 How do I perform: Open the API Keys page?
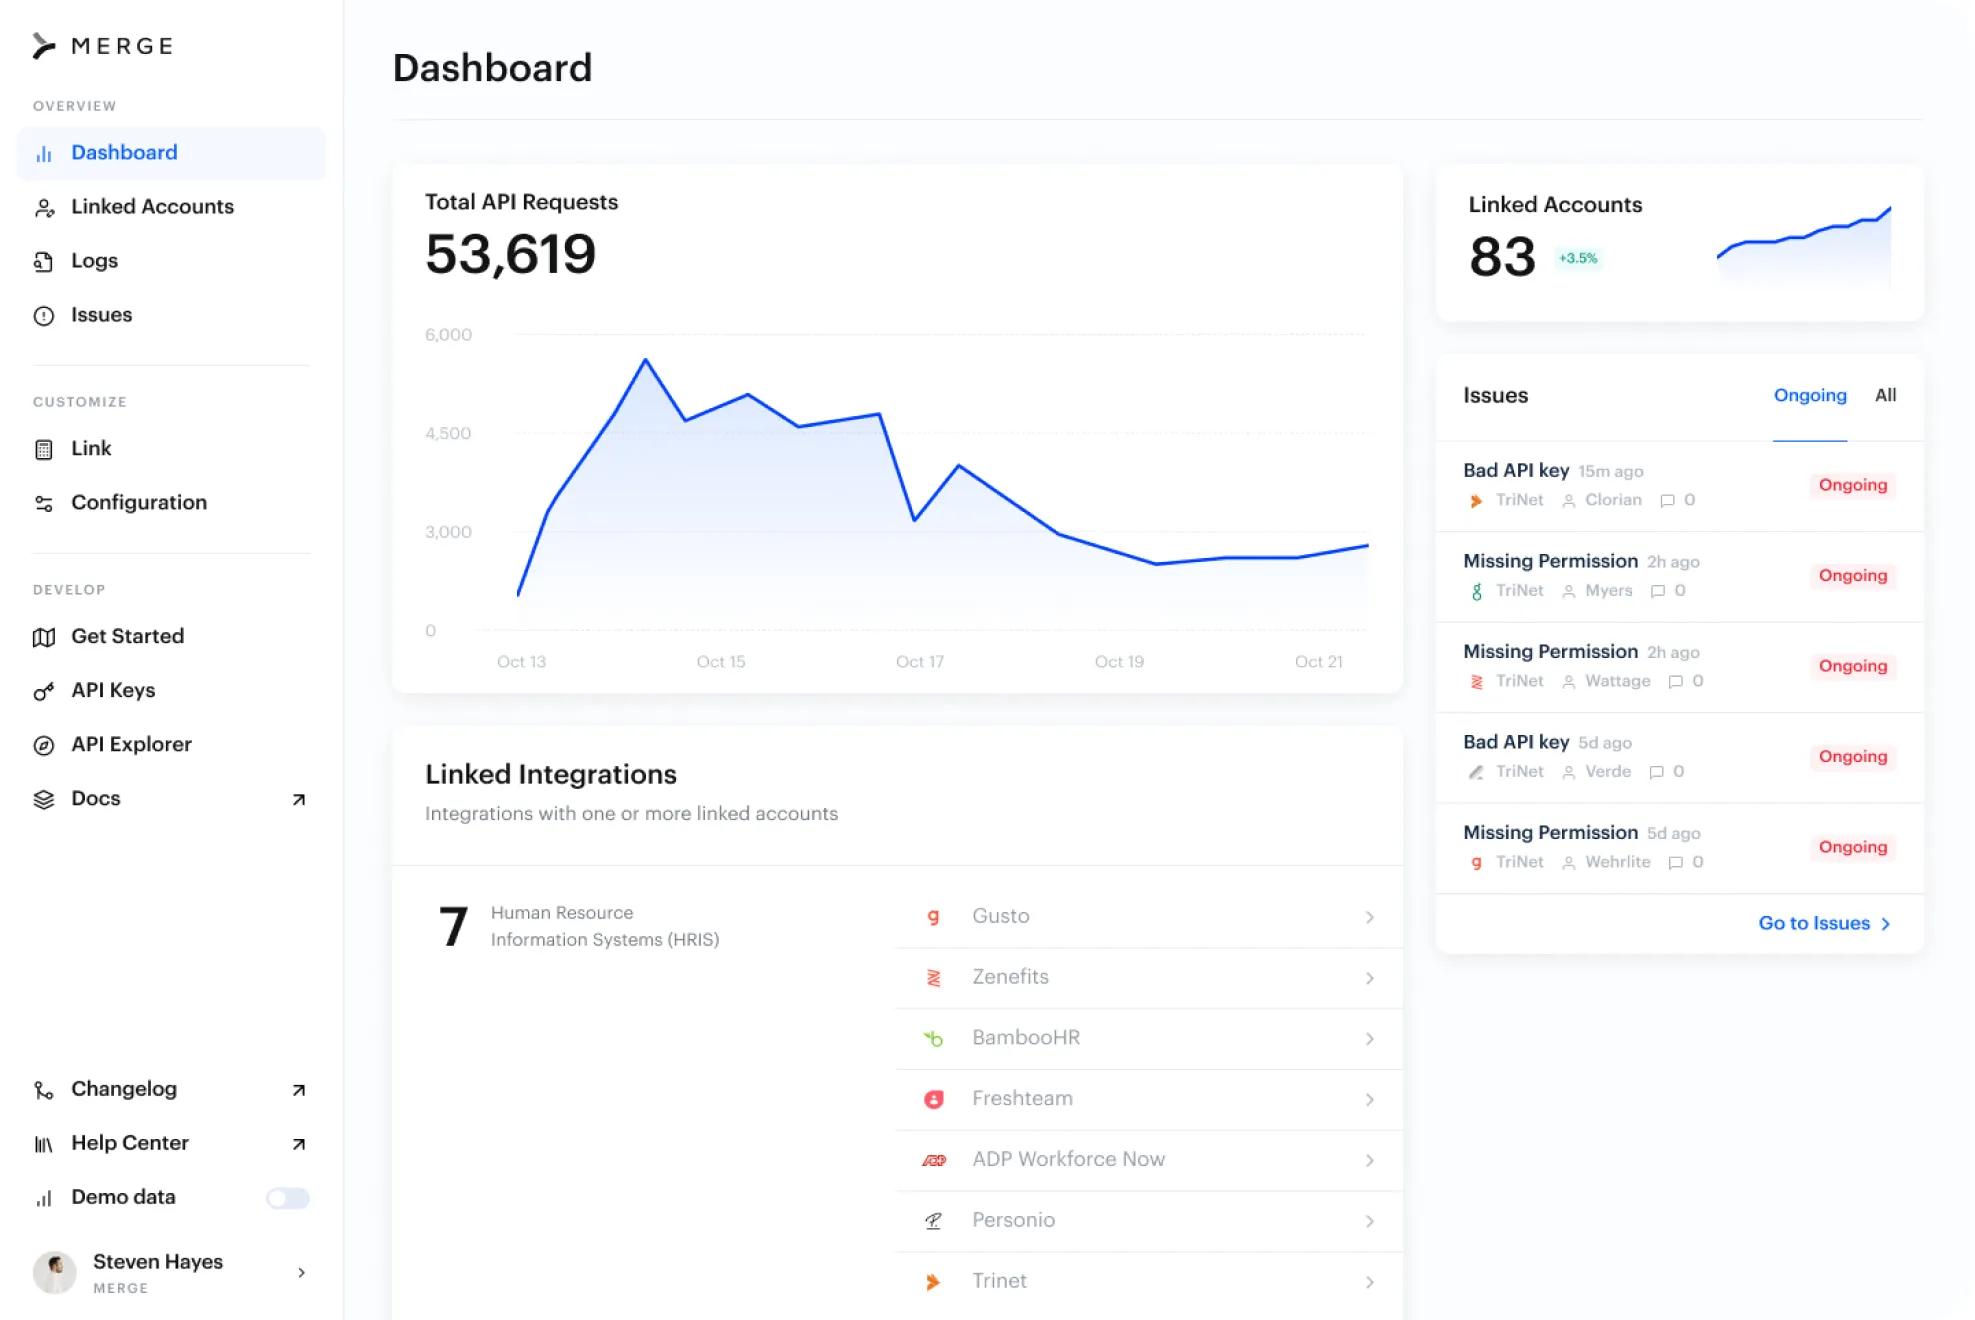(112, 690)
